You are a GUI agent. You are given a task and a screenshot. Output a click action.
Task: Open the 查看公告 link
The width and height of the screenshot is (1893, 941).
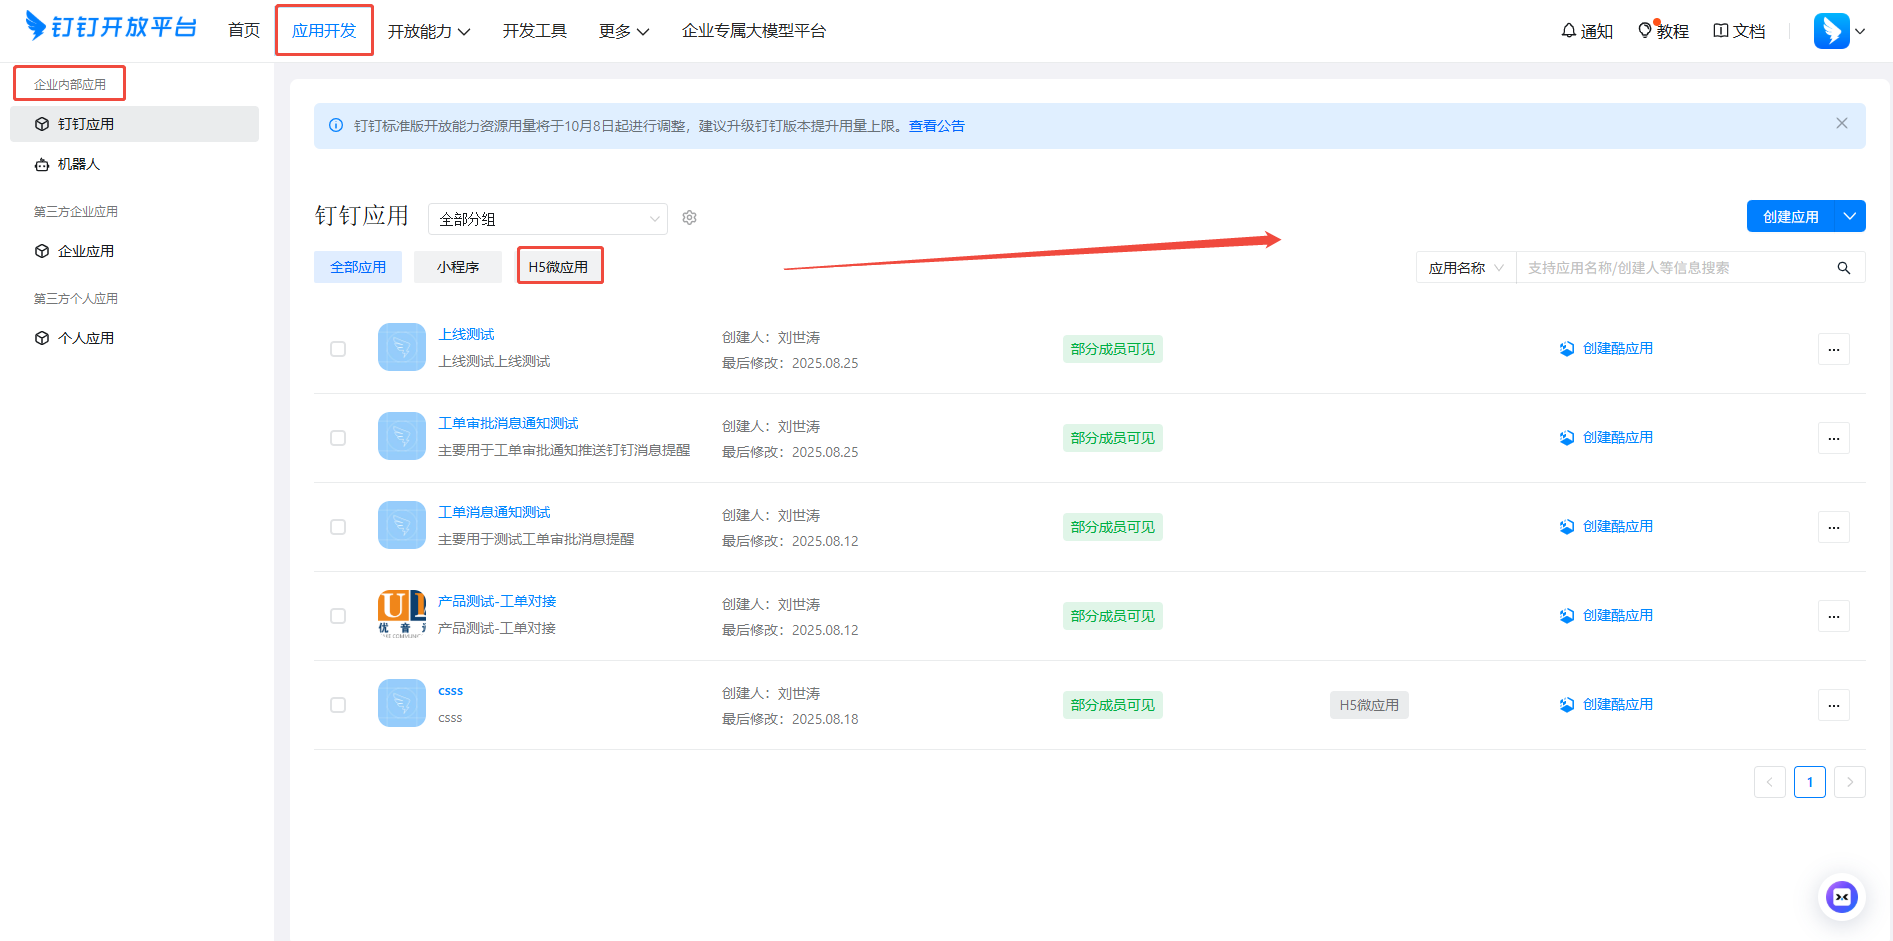point(936,126)
